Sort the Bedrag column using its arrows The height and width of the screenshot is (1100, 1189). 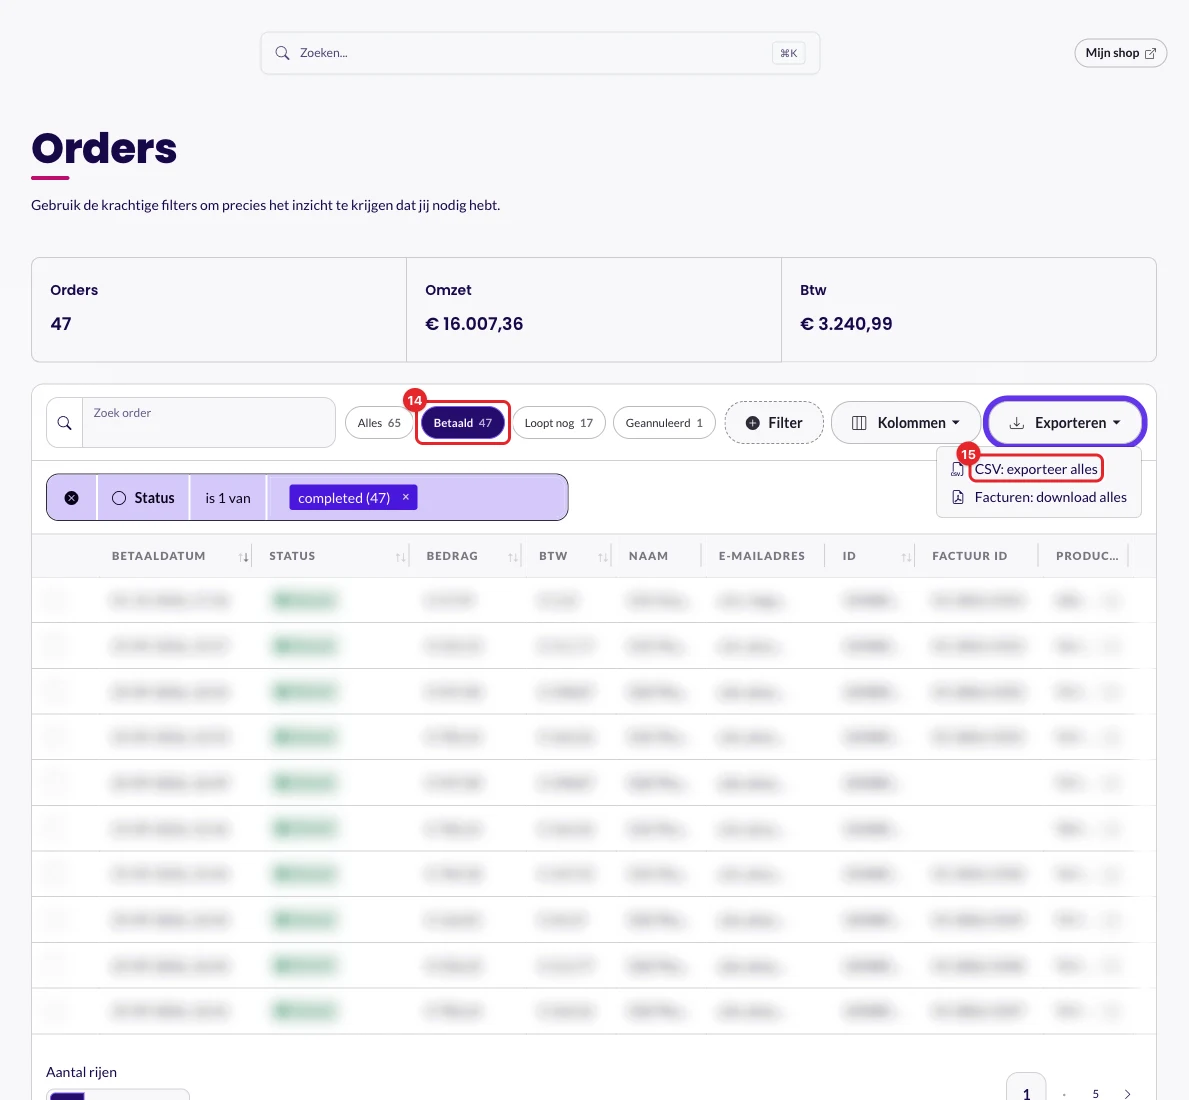point(513,557)
